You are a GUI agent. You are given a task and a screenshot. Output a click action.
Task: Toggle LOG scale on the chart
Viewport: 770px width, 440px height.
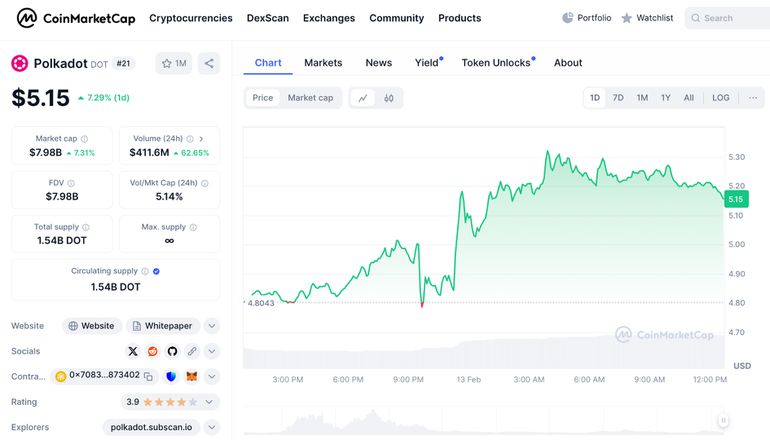pyautogui.click(x=720, y=98)
